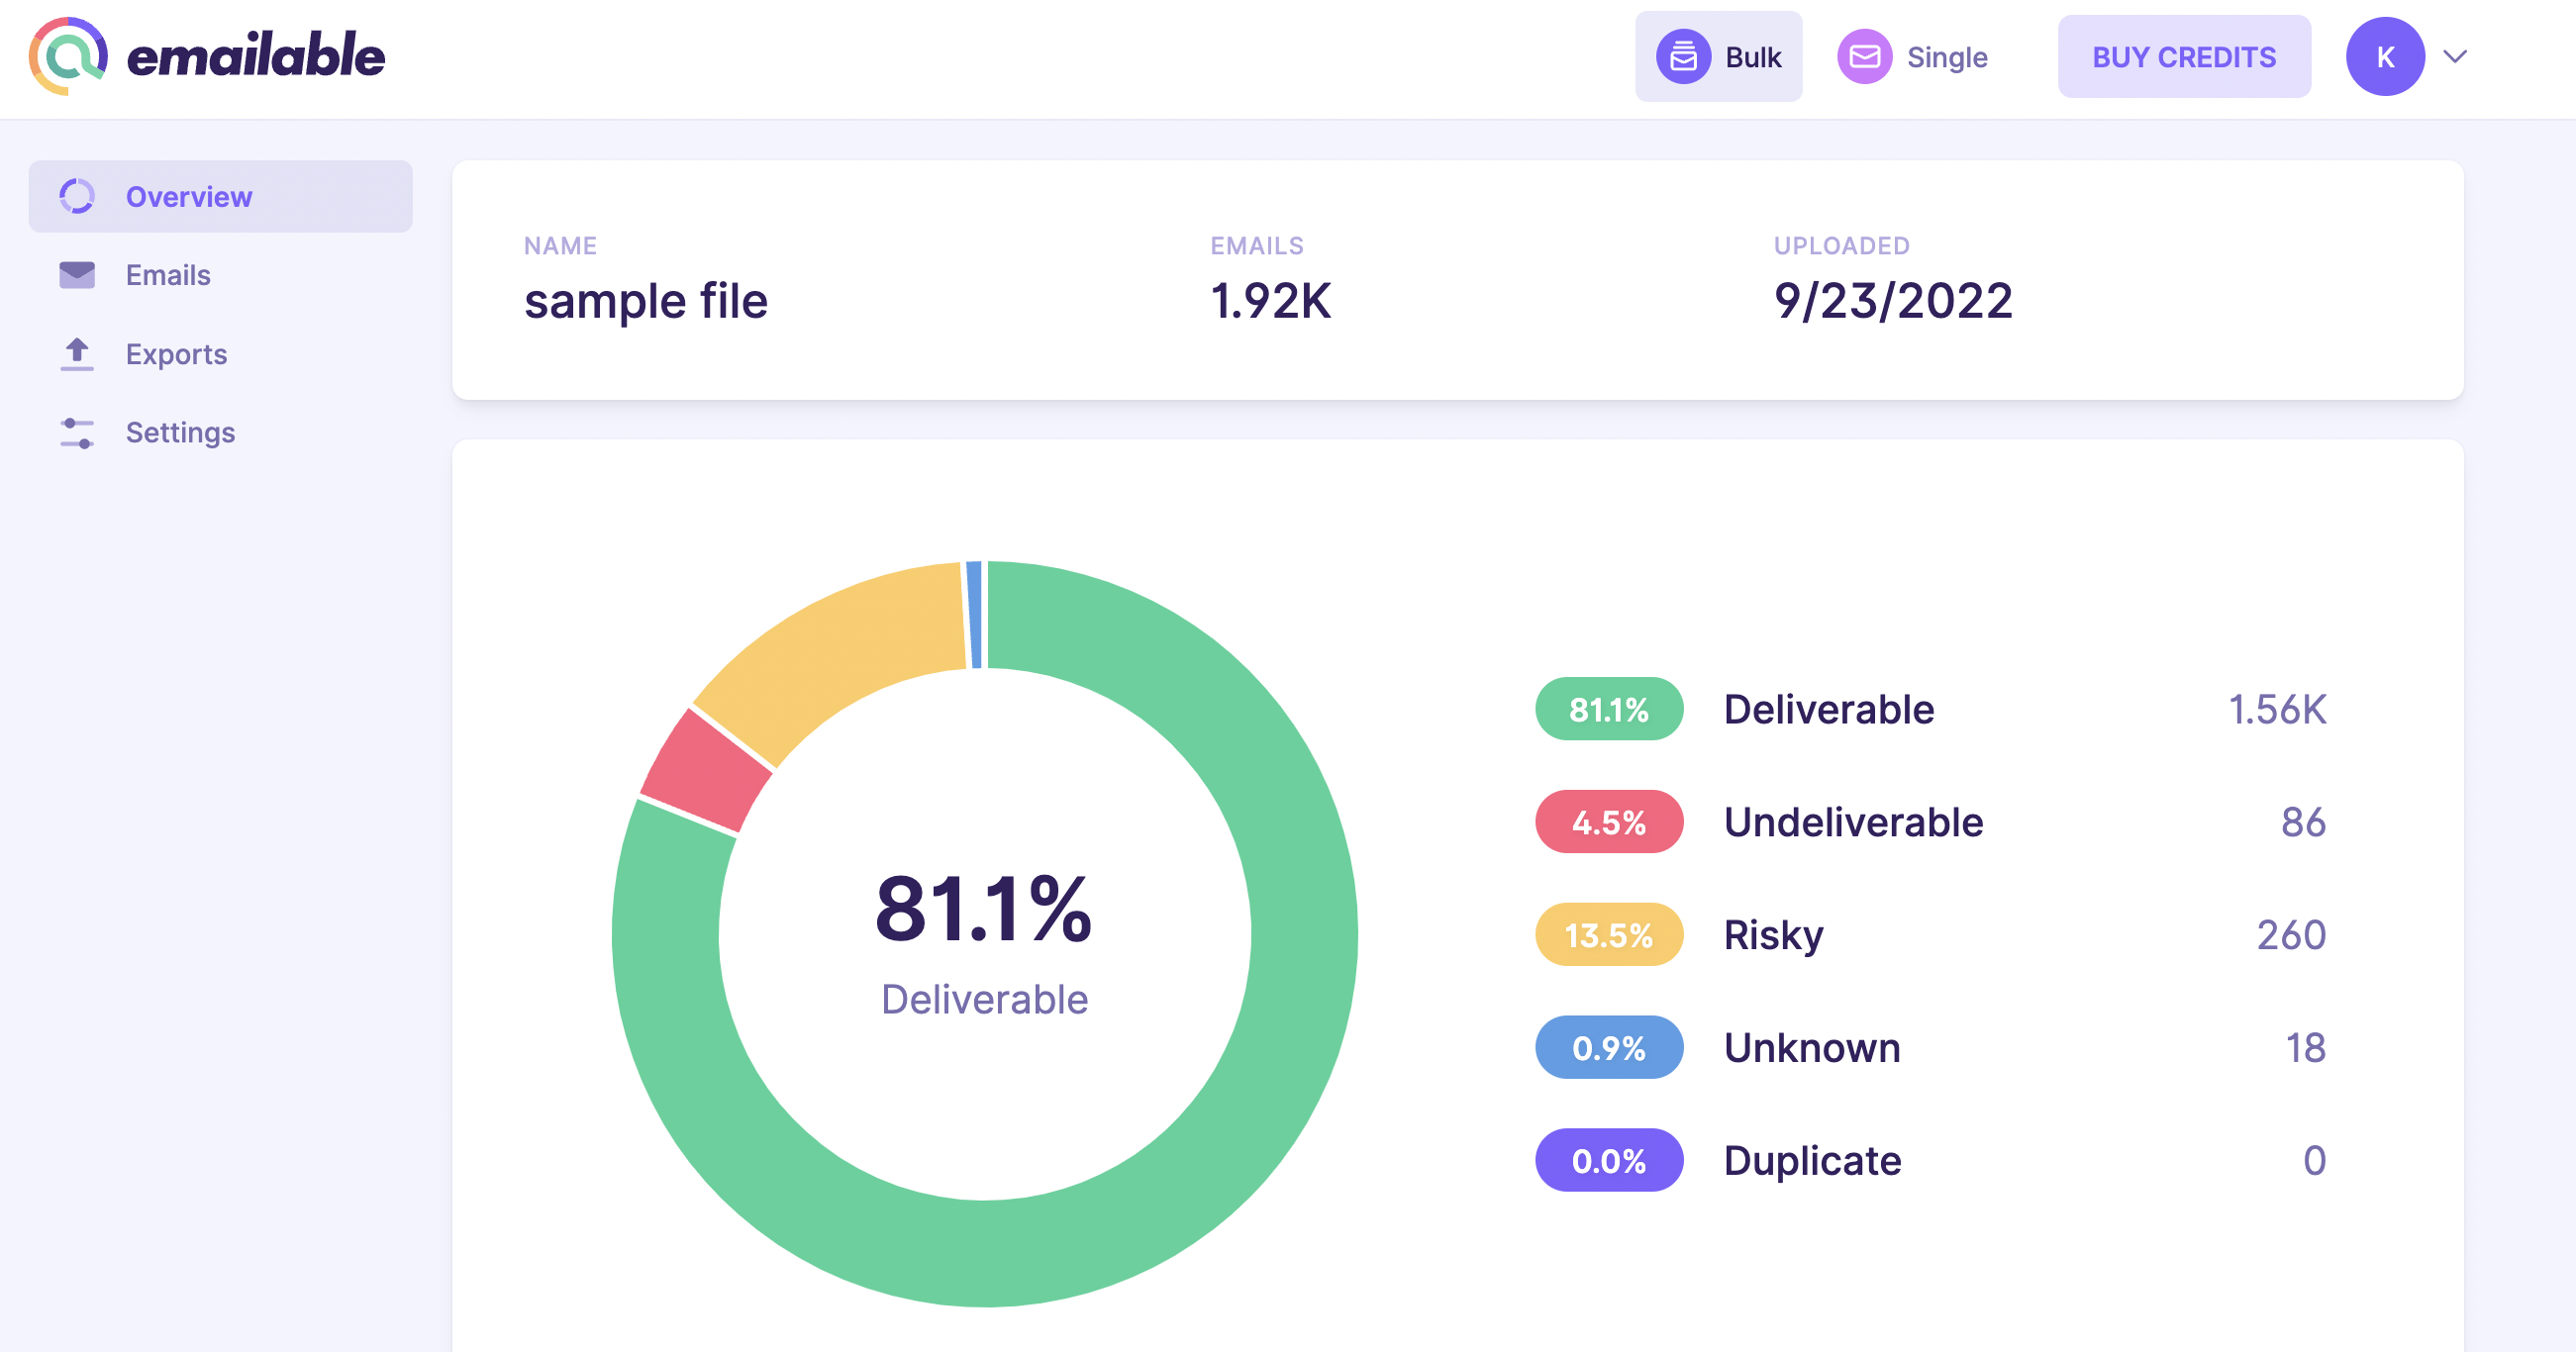Click the green 81.1% badge

point(1609,709)
